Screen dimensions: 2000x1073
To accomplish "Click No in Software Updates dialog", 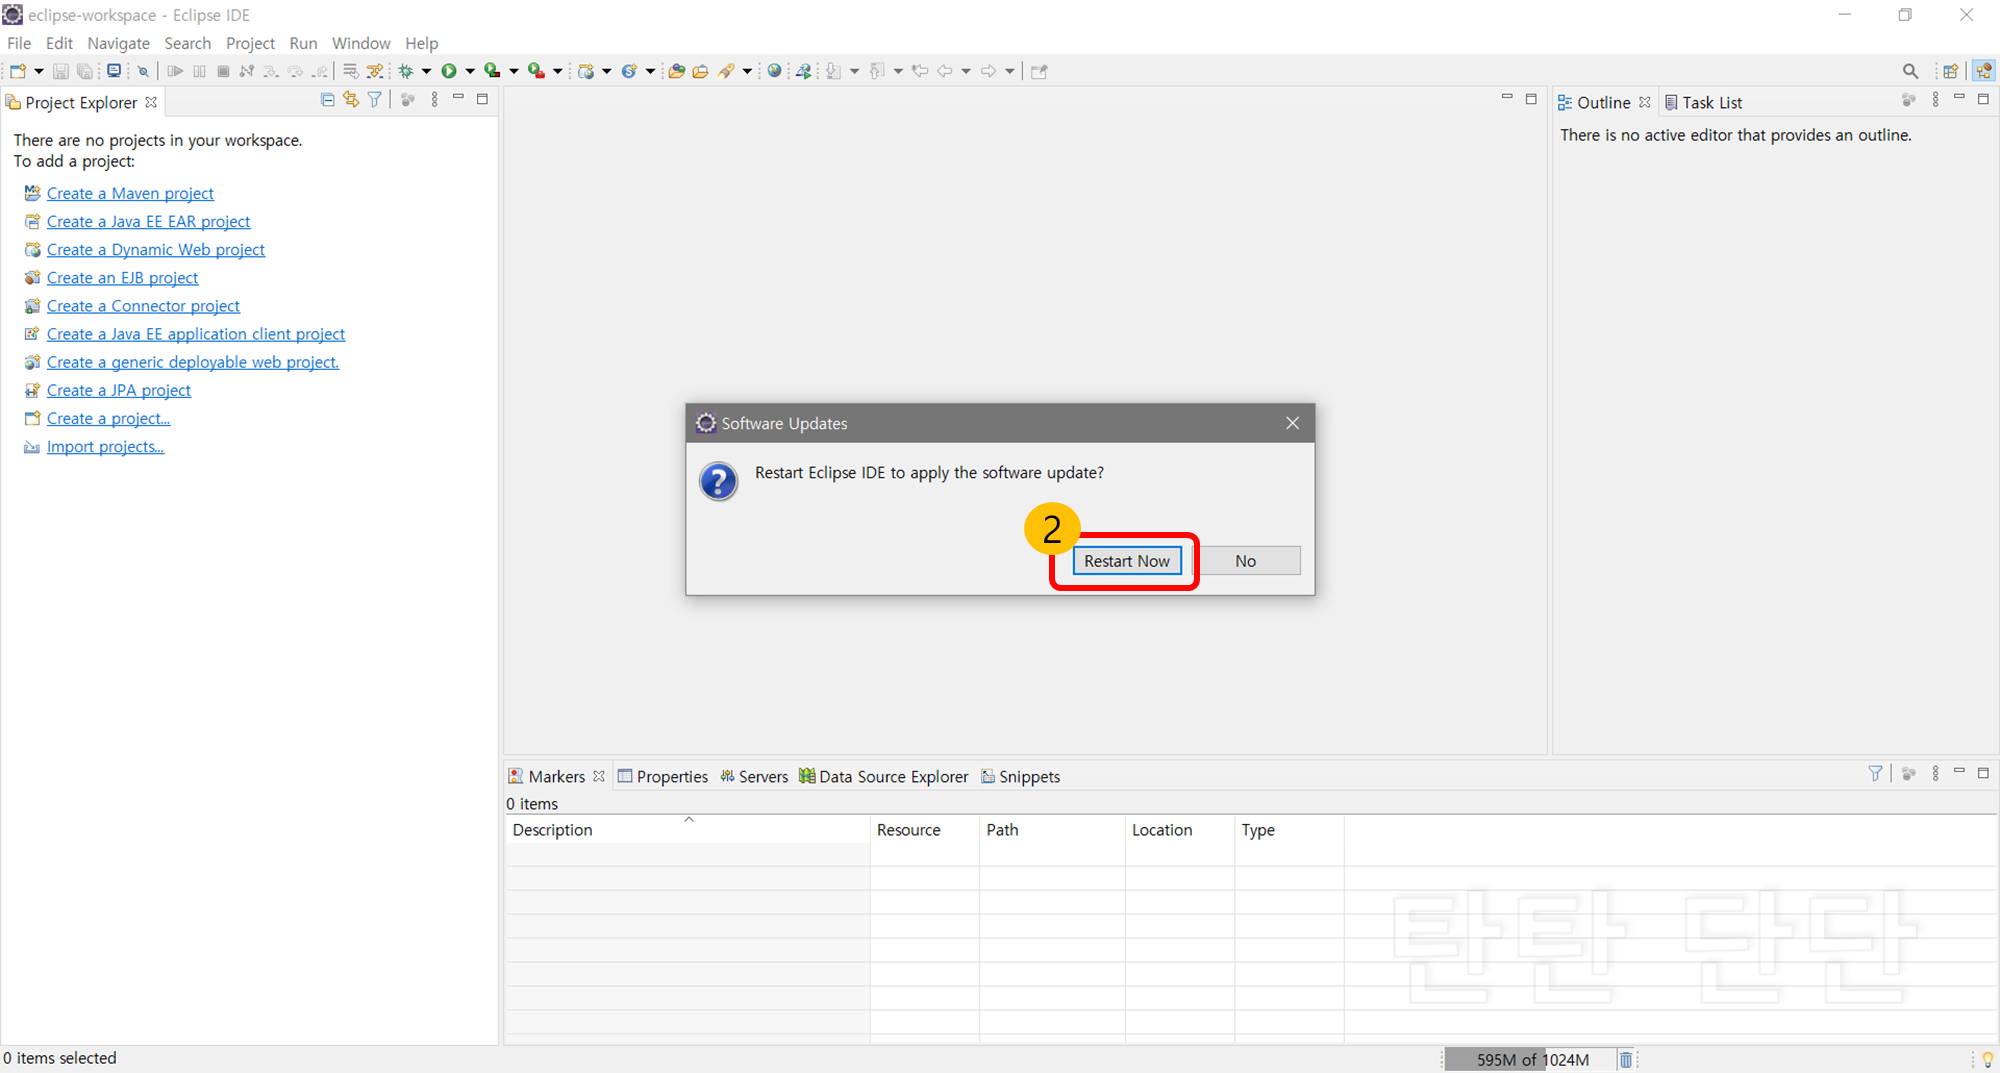I will [1245, 561].
